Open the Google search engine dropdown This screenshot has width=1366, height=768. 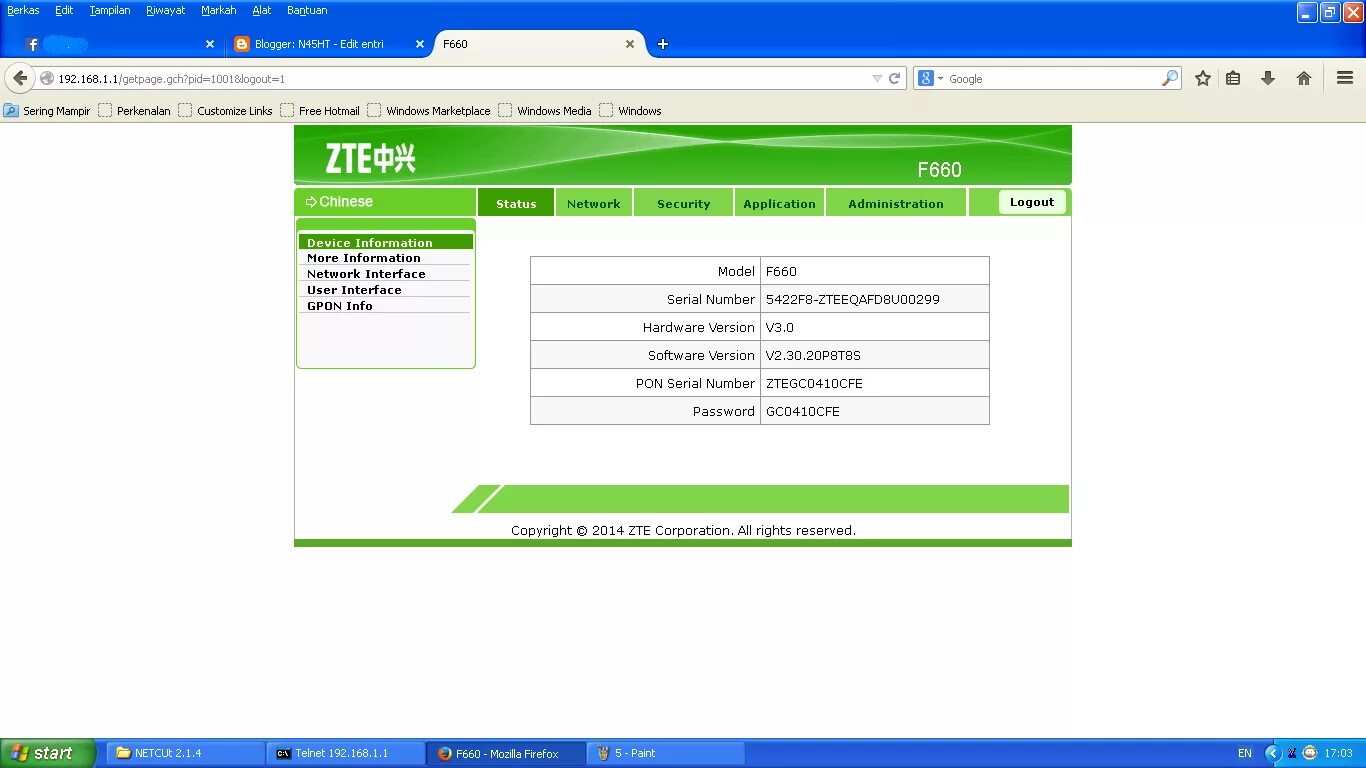coord(930,78)
